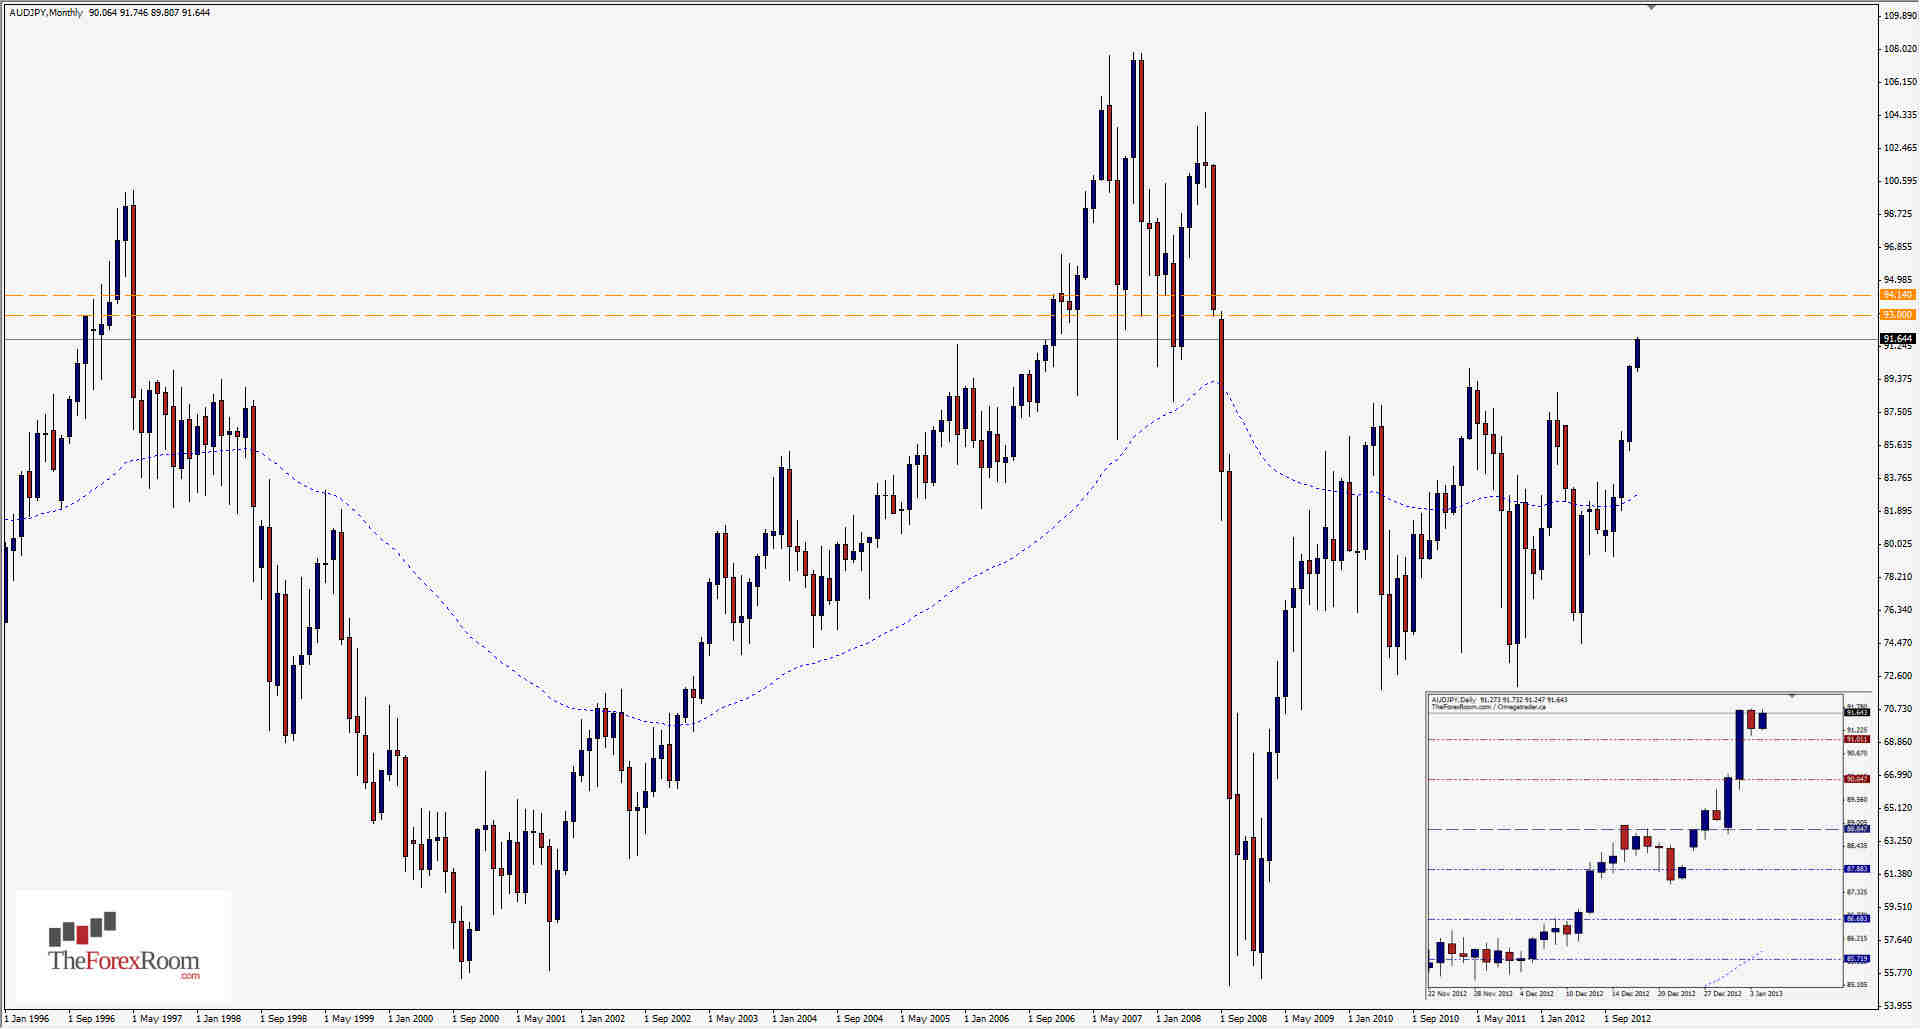Select the red 90.047 level tag in daily inset
Image resolution: width=1920 pixels, height=1029 pixels.
(x=1857, y=779)
